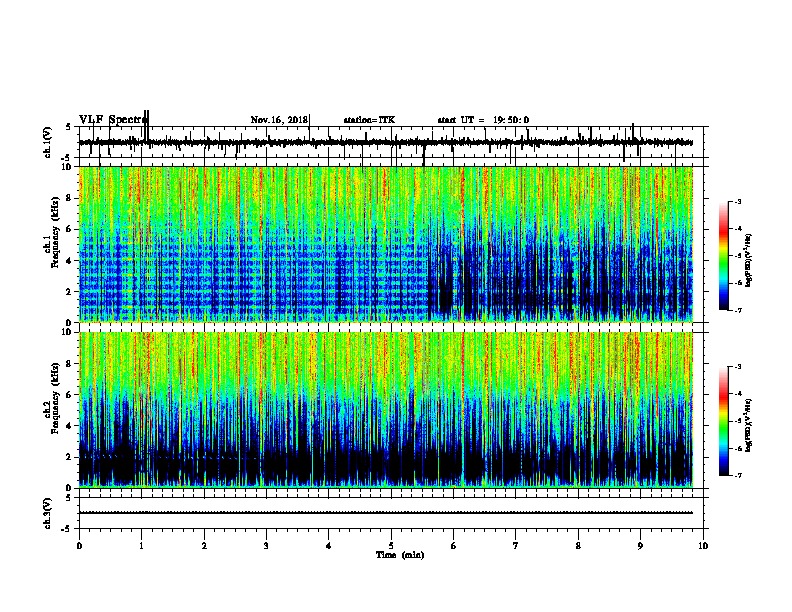Click the 'ch.1(V)' waveform axis label
Screen dimensions: 792x612
(x=47, y=142)
